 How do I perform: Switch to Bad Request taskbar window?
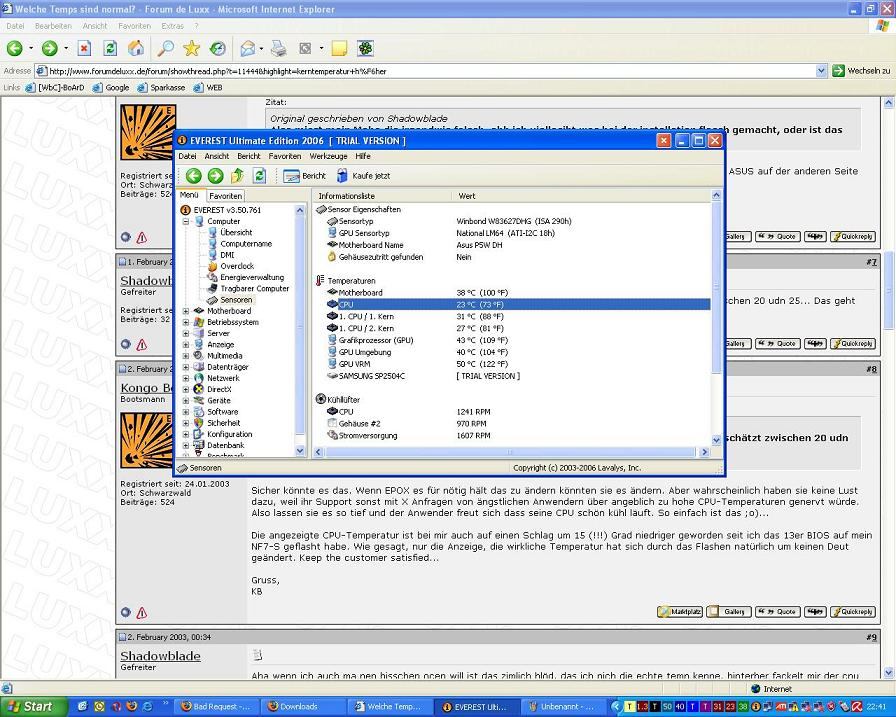click(x=216, y=707)
